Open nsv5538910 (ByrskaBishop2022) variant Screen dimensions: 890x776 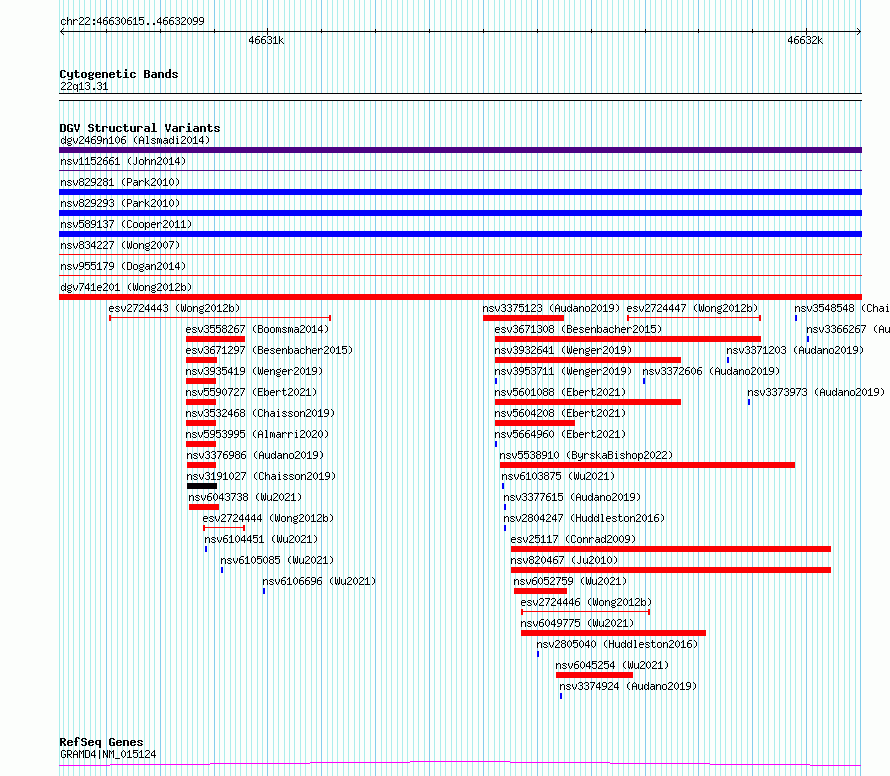(x=586, y=455)
